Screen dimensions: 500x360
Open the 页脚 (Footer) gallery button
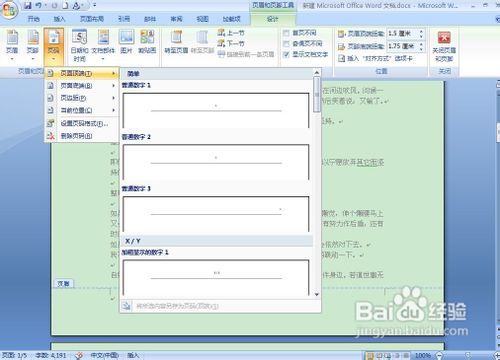(33, 46)
